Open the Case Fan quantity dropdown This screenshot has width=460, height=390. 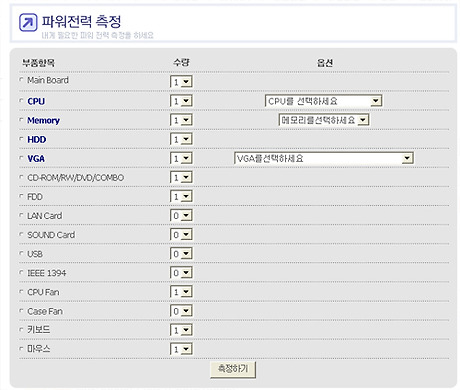click(181, 311)
